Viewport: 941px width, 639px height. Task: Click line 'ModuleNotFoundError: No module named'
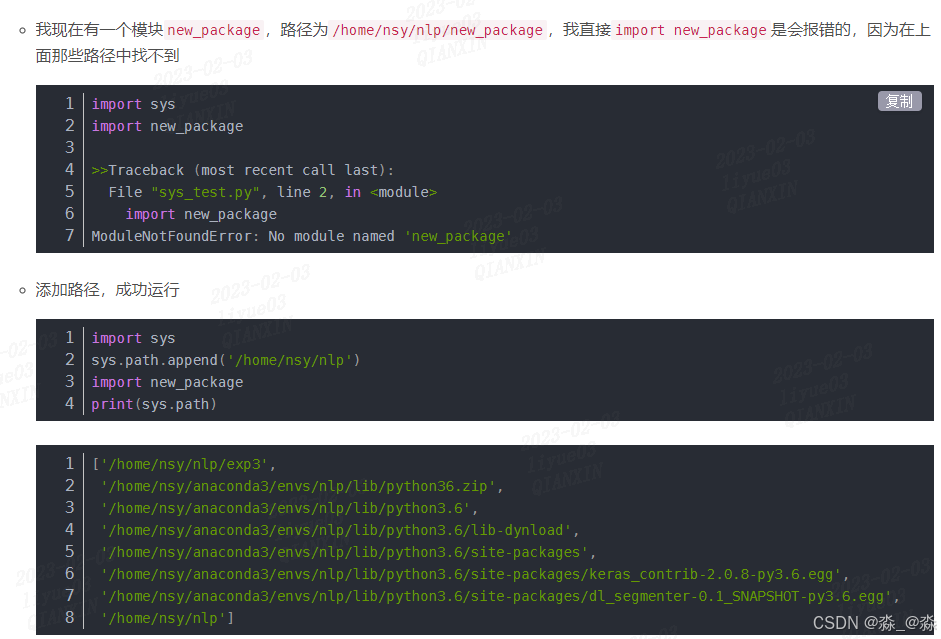302,236
